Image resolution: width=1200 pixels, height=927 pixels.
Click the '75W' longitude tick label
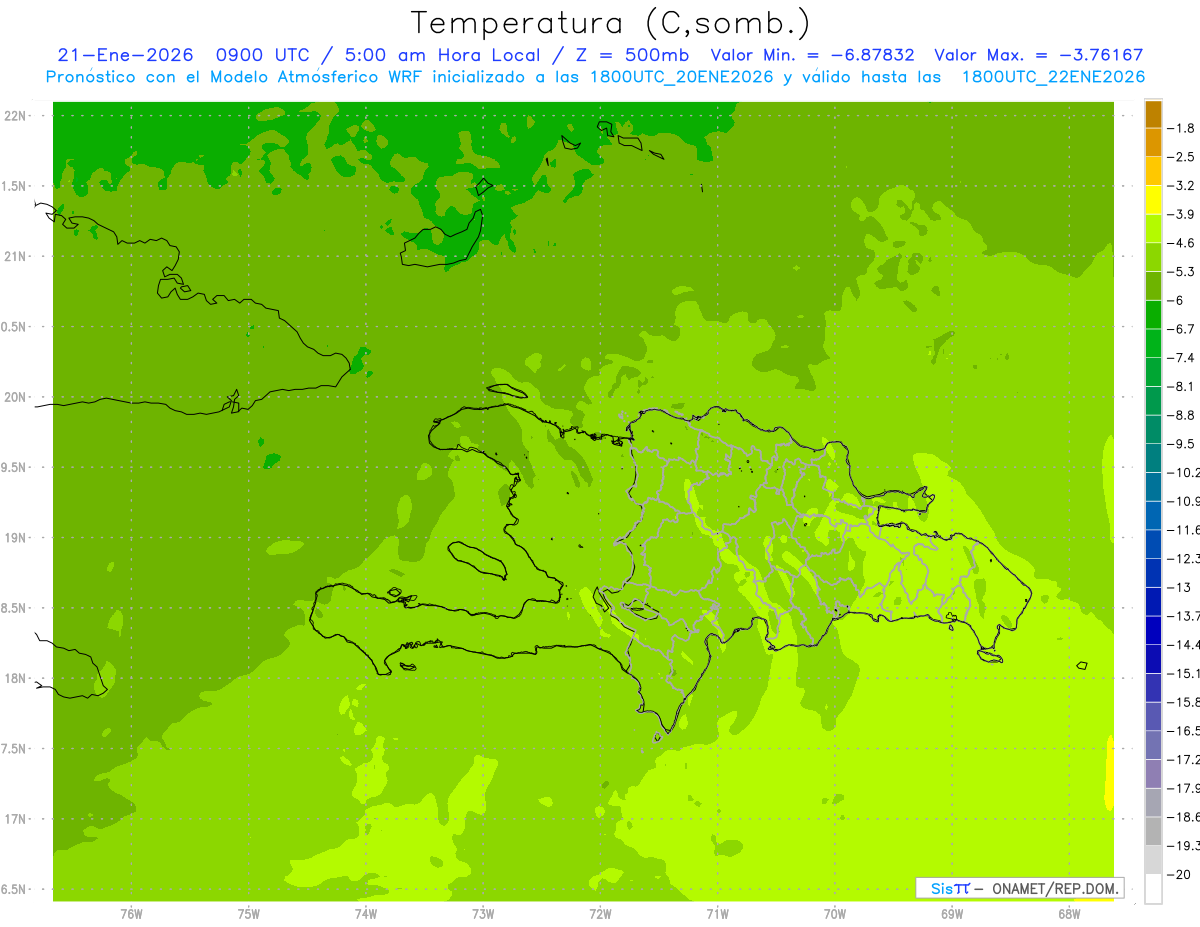(249, 914)
